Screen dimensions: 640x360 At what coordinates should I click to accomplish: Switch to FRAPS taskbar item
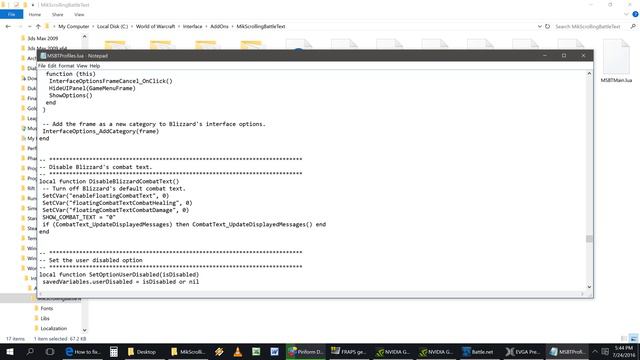point(349,351)
